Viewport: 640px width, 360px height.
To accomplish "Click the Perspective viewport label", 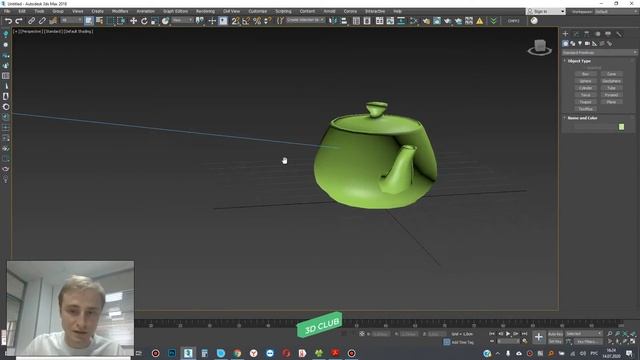I will pyautogui.click(x=31, y=31).
